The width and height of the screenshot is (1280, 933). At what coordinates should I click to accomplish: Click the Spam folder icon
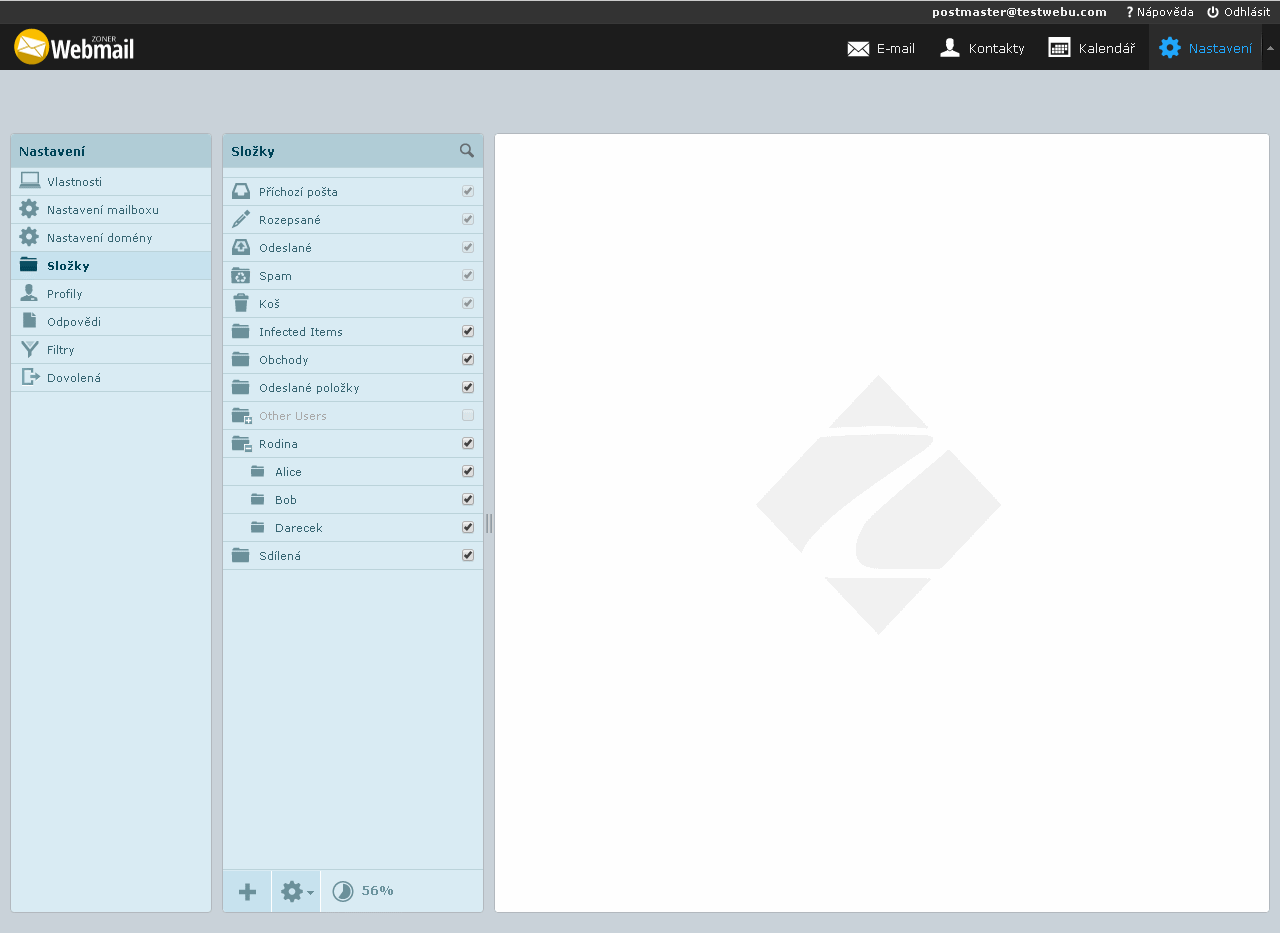(241, 276)
